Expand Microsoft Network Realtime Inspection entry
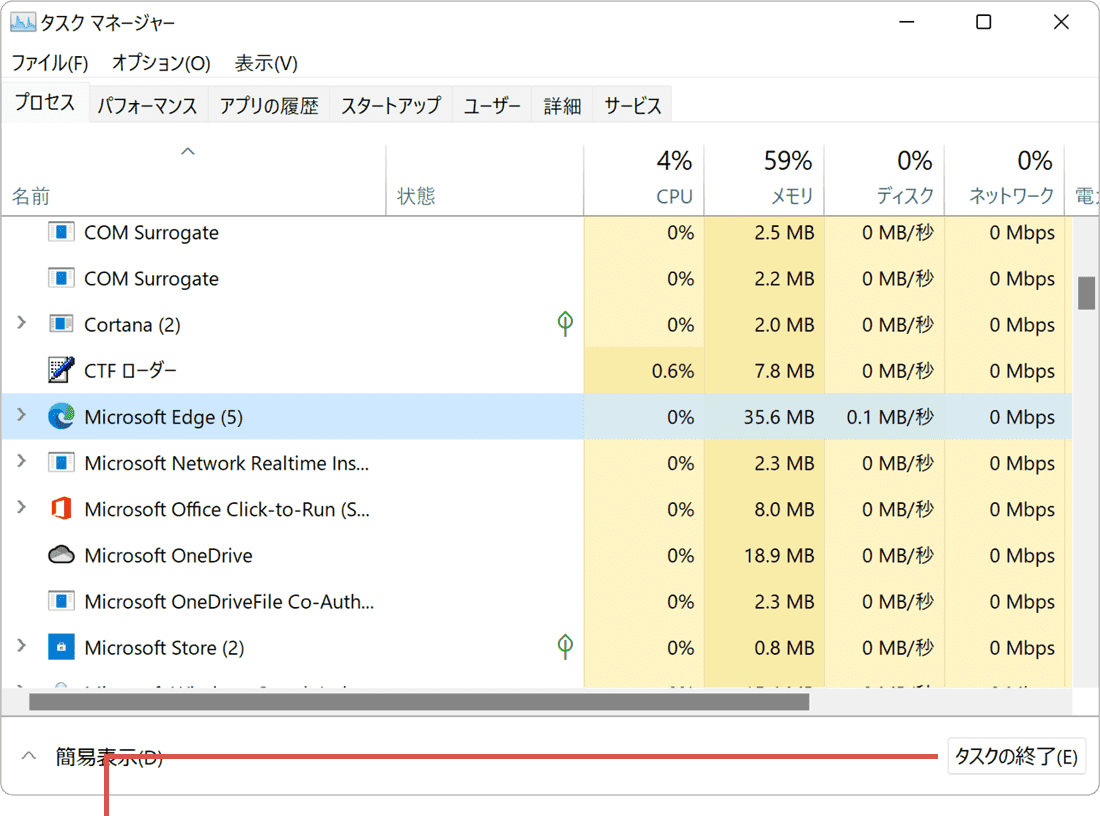 pos(21,463)
